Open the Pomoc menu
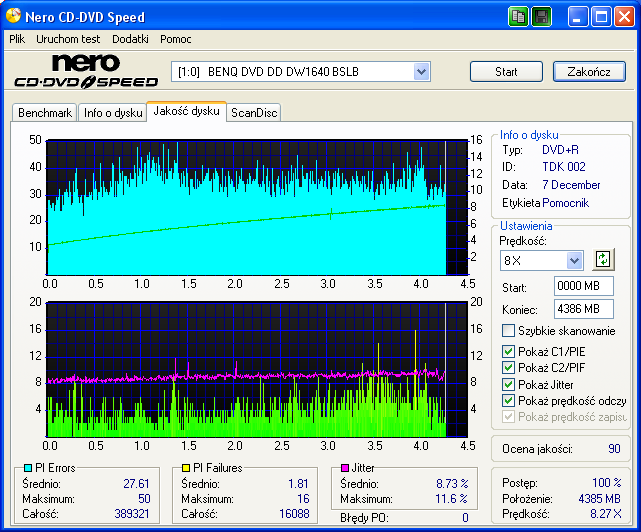 tap(176, 39)
